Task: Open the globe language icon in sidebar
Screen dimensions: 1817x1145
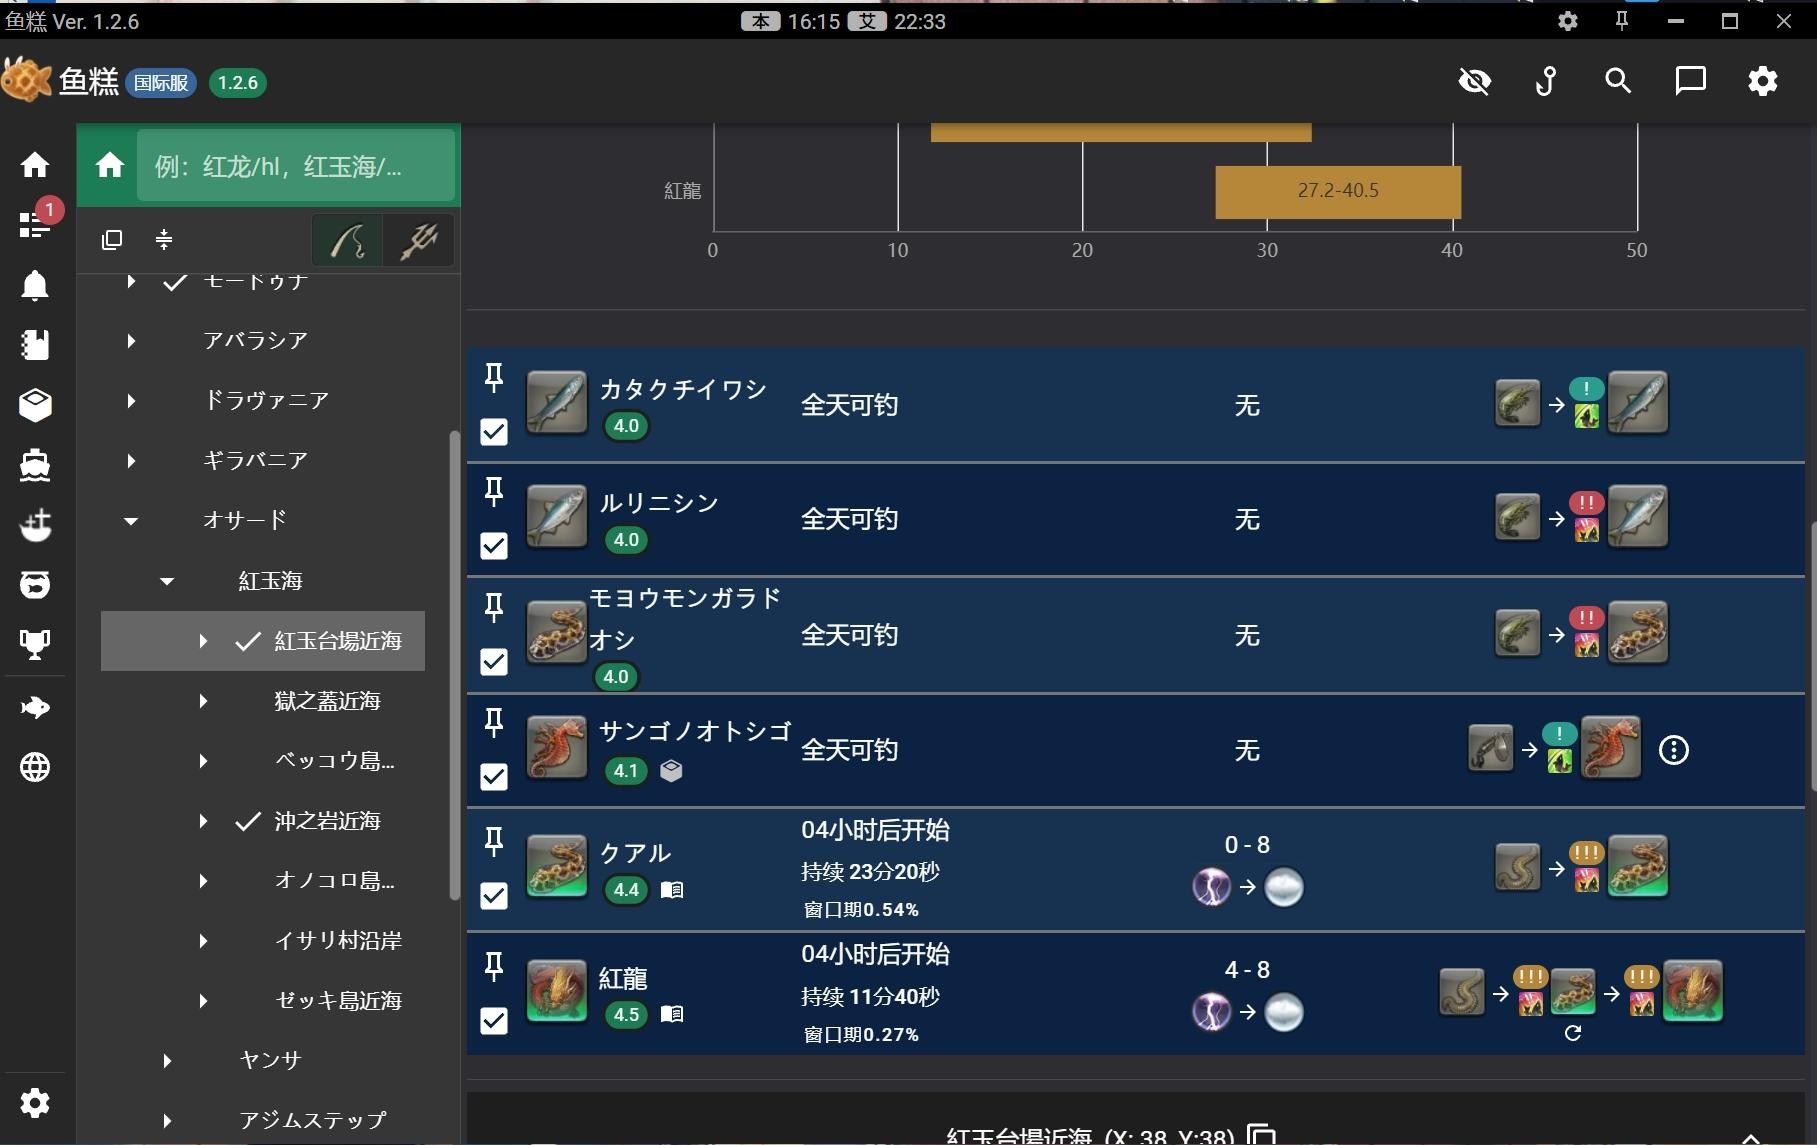Action: pos(35,768)
